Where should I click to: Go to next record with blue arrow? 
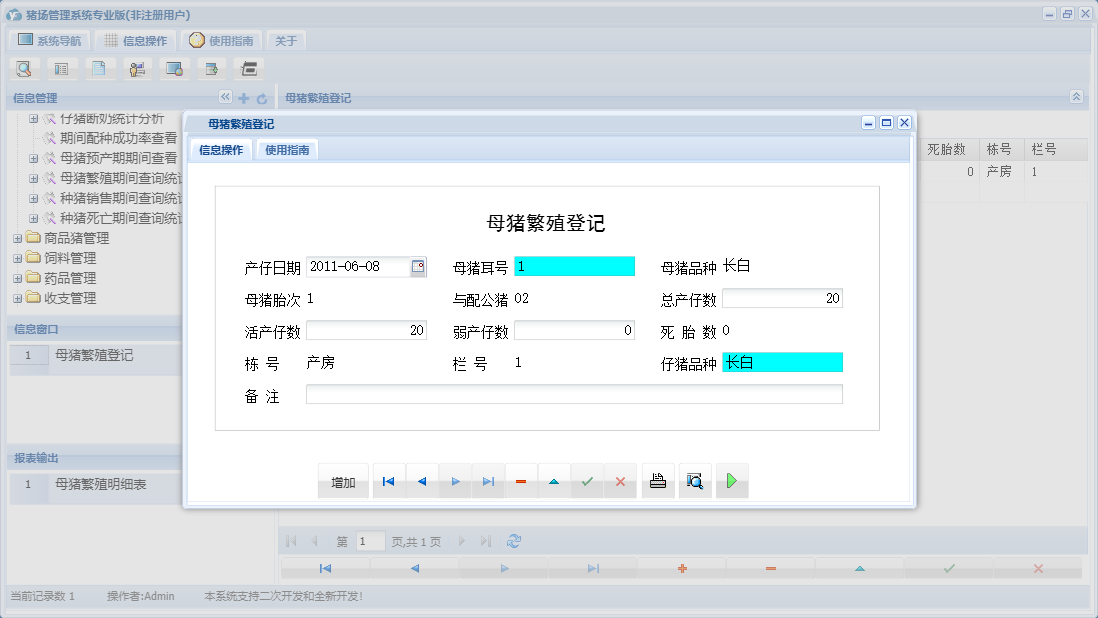click(454, 481)
